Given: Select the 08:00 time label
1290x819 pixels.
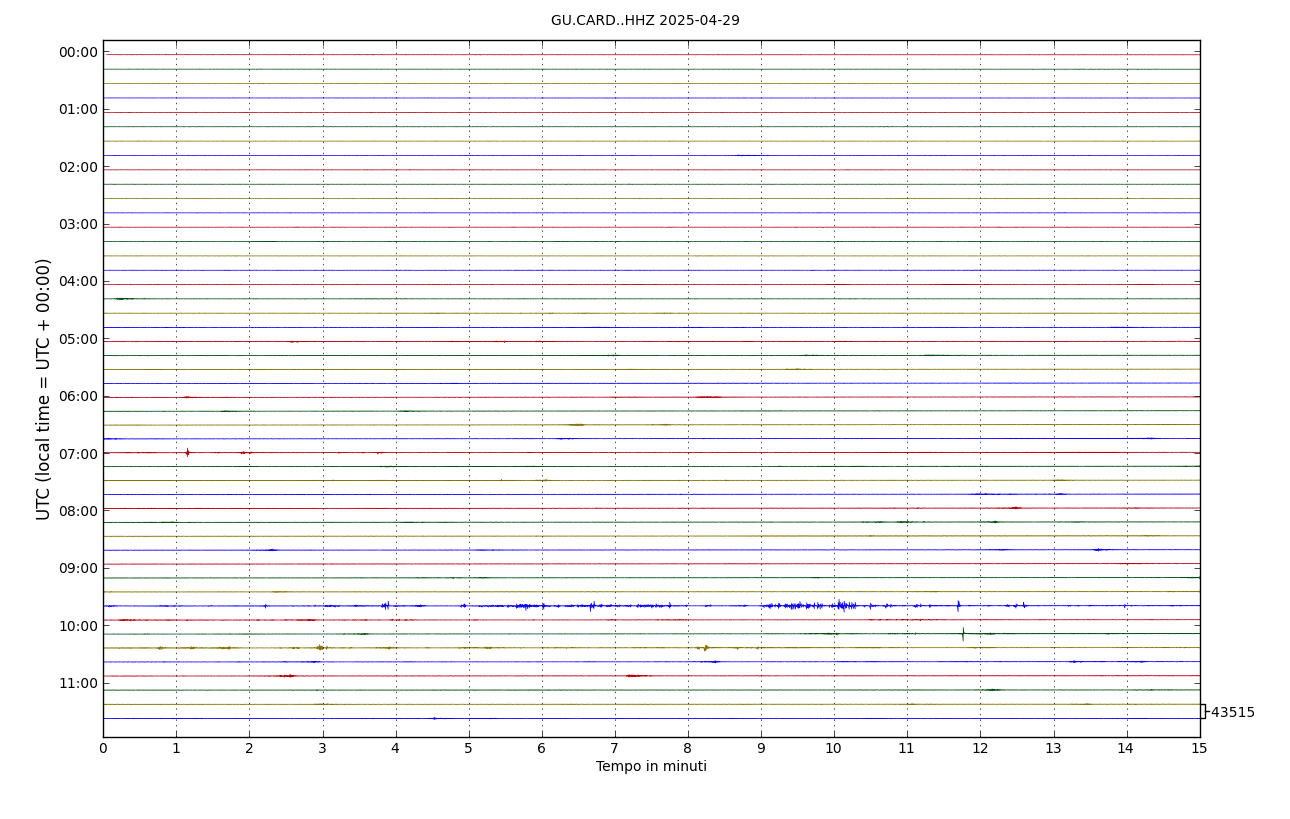Looking at the screenshot, I should (79, 511).
